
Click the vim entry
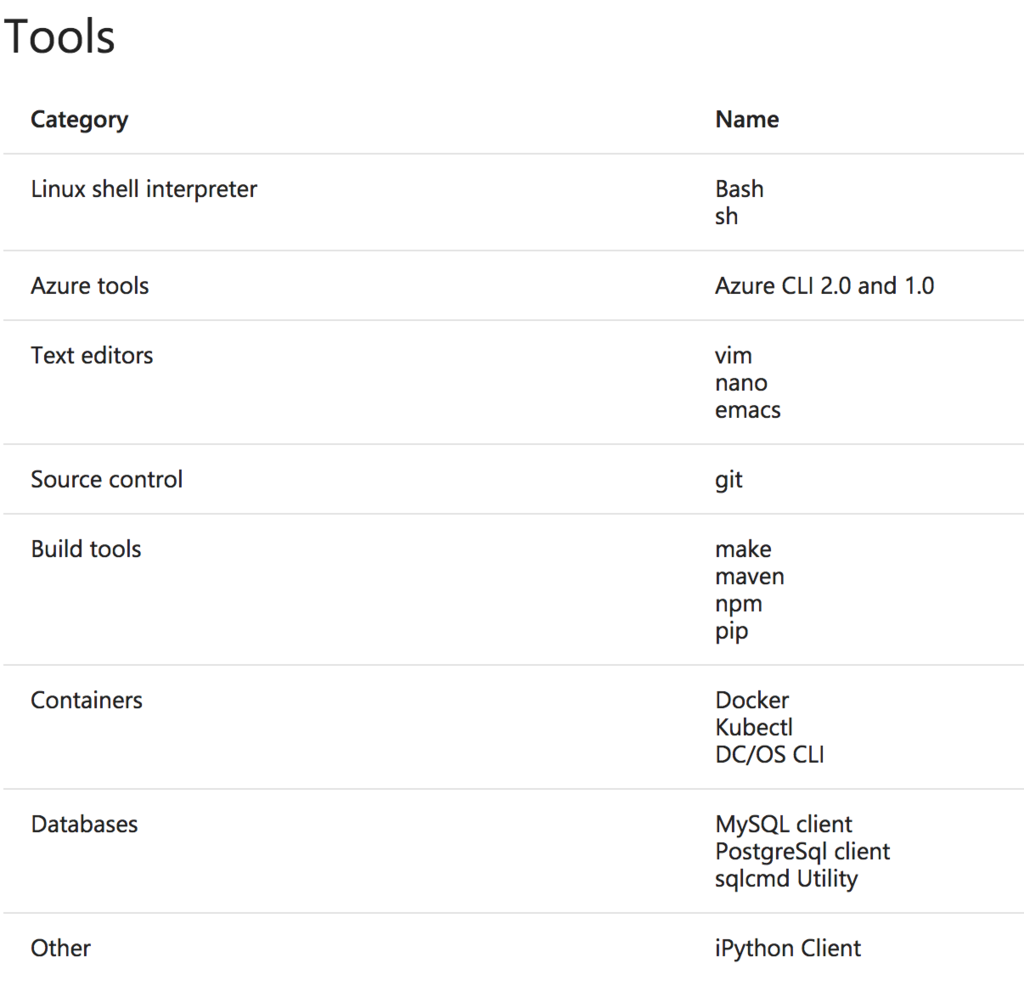point(733,356)
